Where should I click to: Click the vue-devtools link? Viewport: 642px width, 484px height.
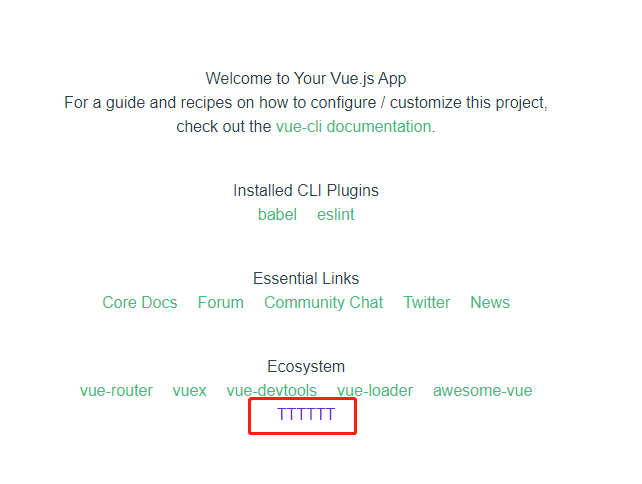271,391
